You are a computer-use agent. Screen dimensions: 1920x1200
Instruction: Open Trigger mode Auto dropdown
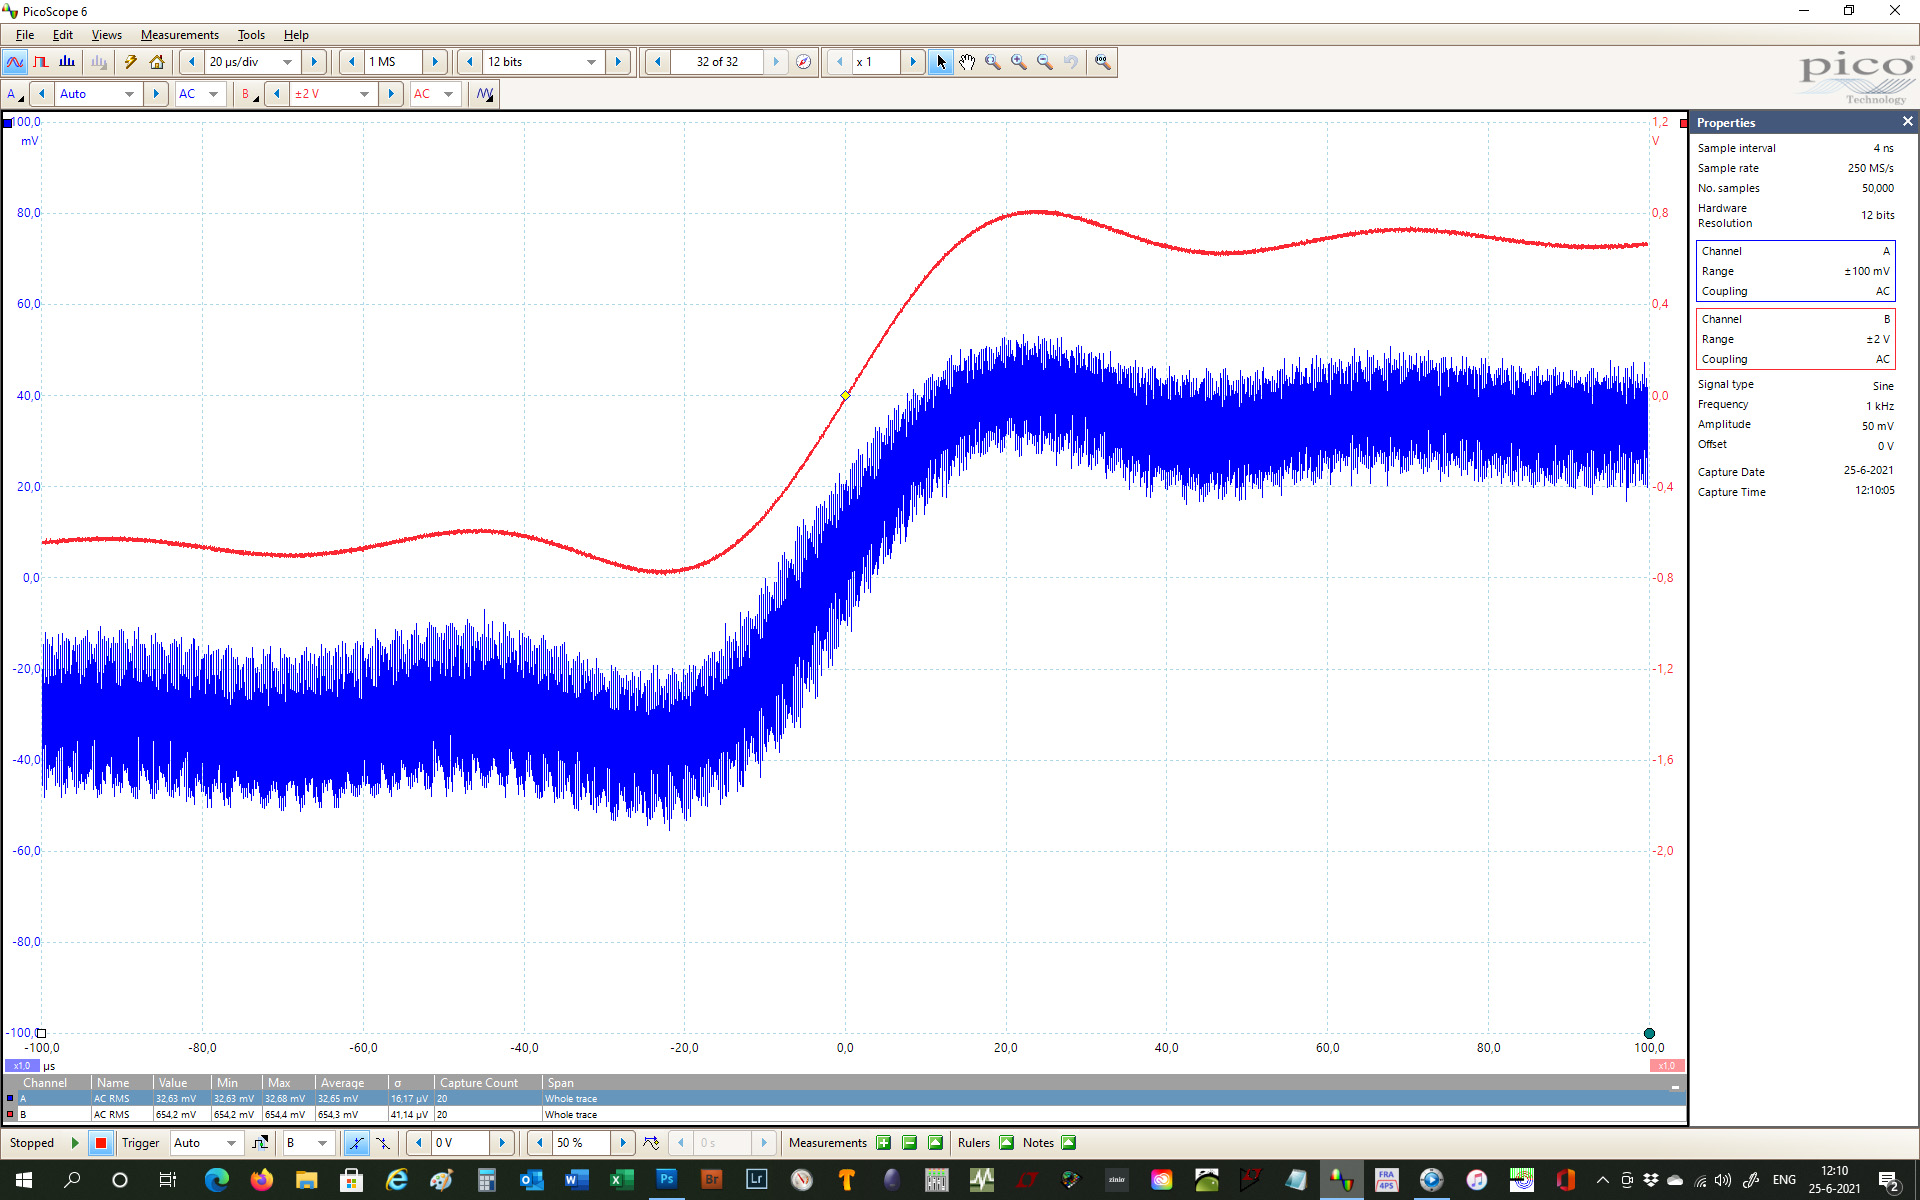click(x=231, y=1143)
